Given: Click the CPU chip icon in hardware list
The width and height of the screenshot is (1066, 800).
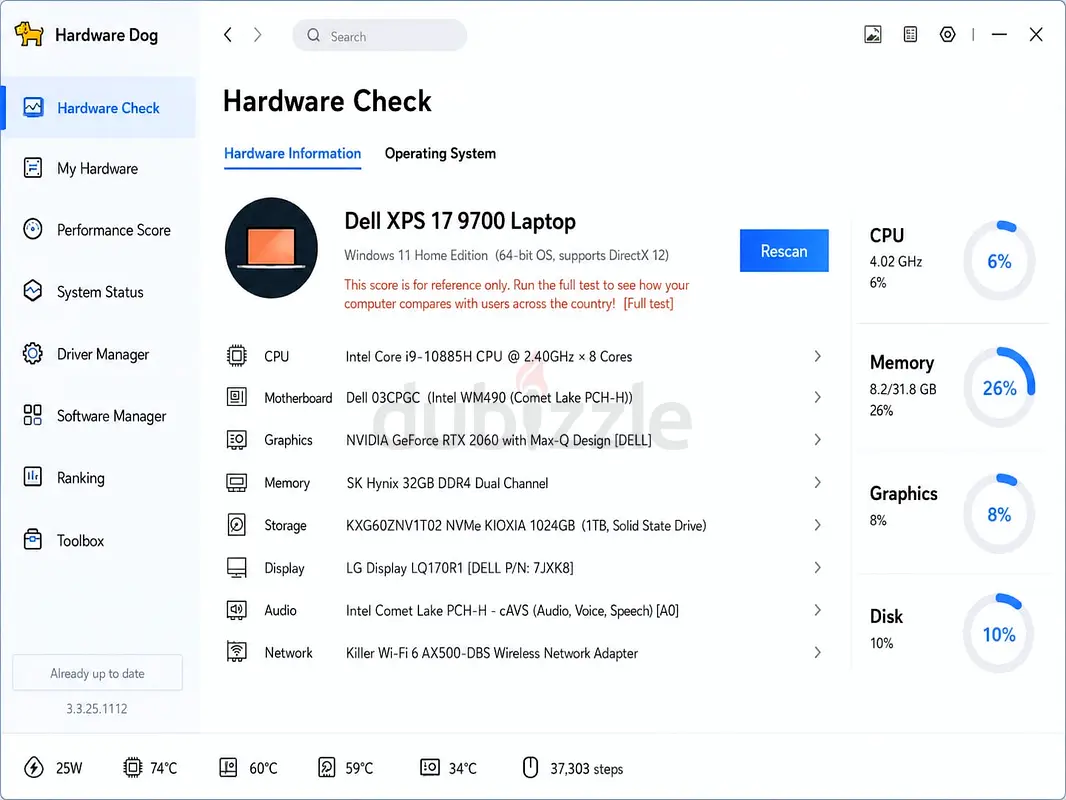Looking at the screenshot, I should (237, 355).
